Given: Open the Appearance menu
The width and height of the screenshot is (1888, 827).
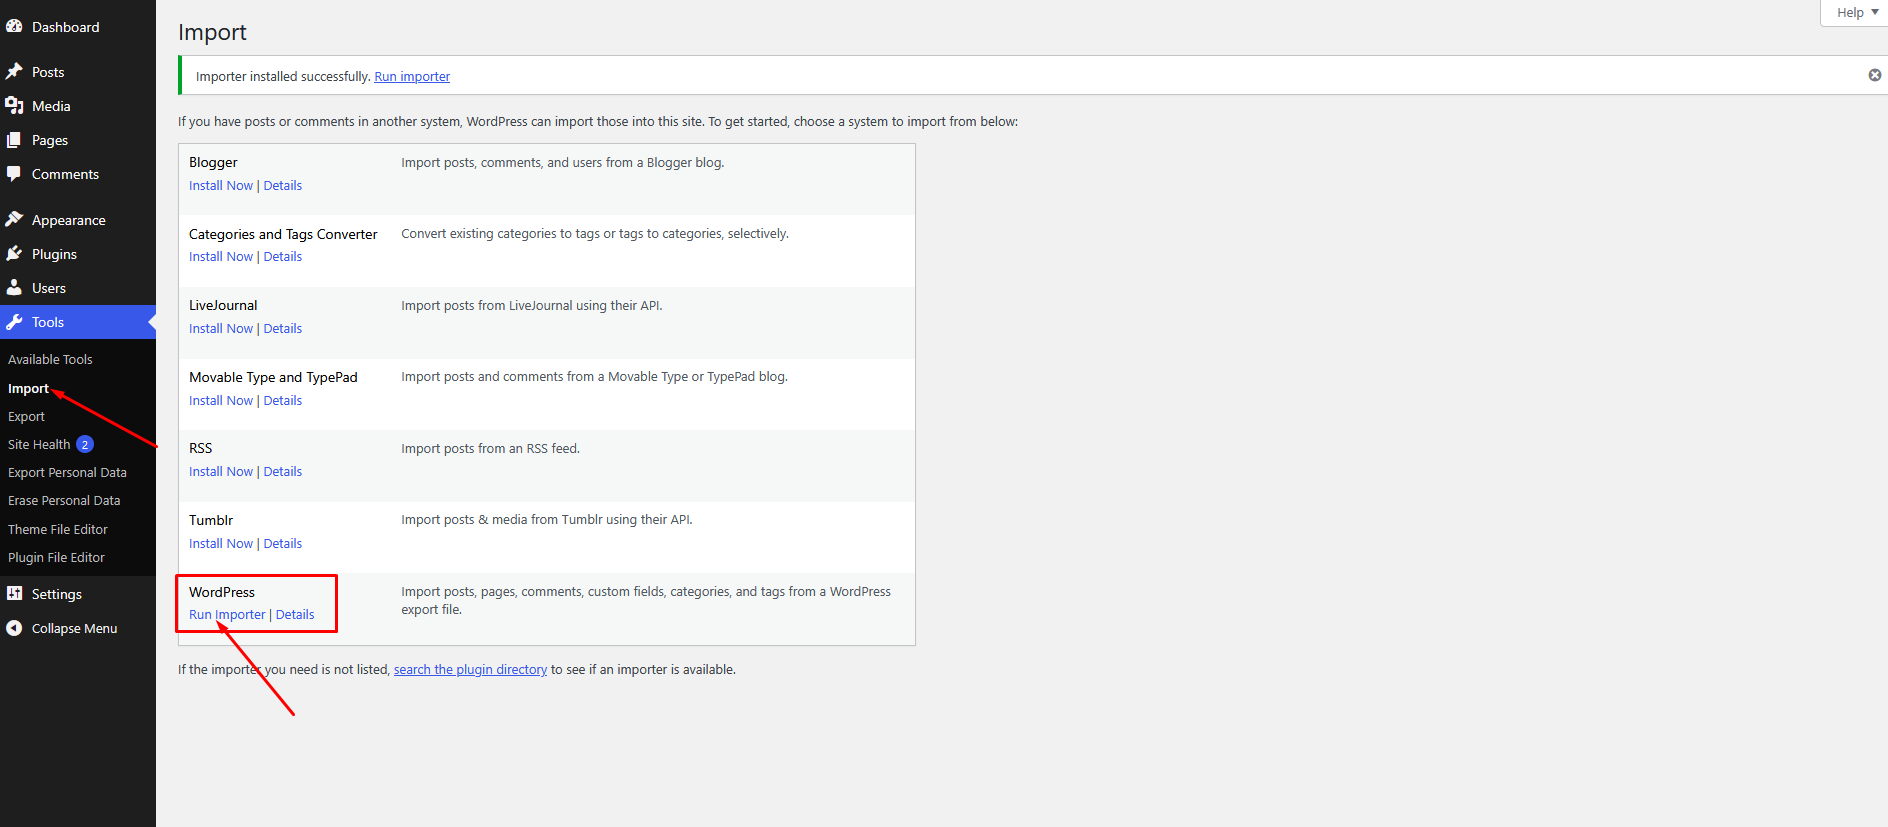Looking at the screenshot, I should pos(69,220).
